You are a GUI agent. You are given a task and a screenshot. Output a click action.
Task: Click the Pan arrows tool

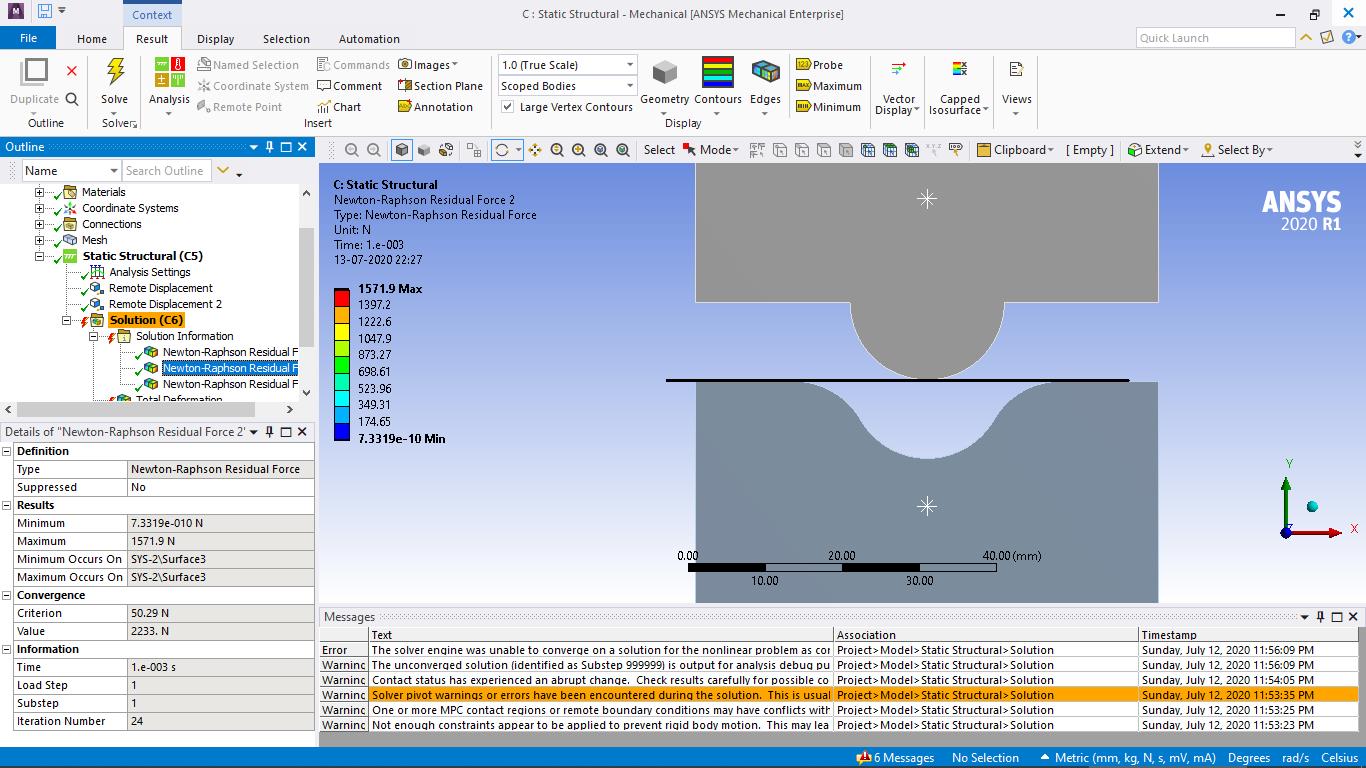click(x=535, y=150)
